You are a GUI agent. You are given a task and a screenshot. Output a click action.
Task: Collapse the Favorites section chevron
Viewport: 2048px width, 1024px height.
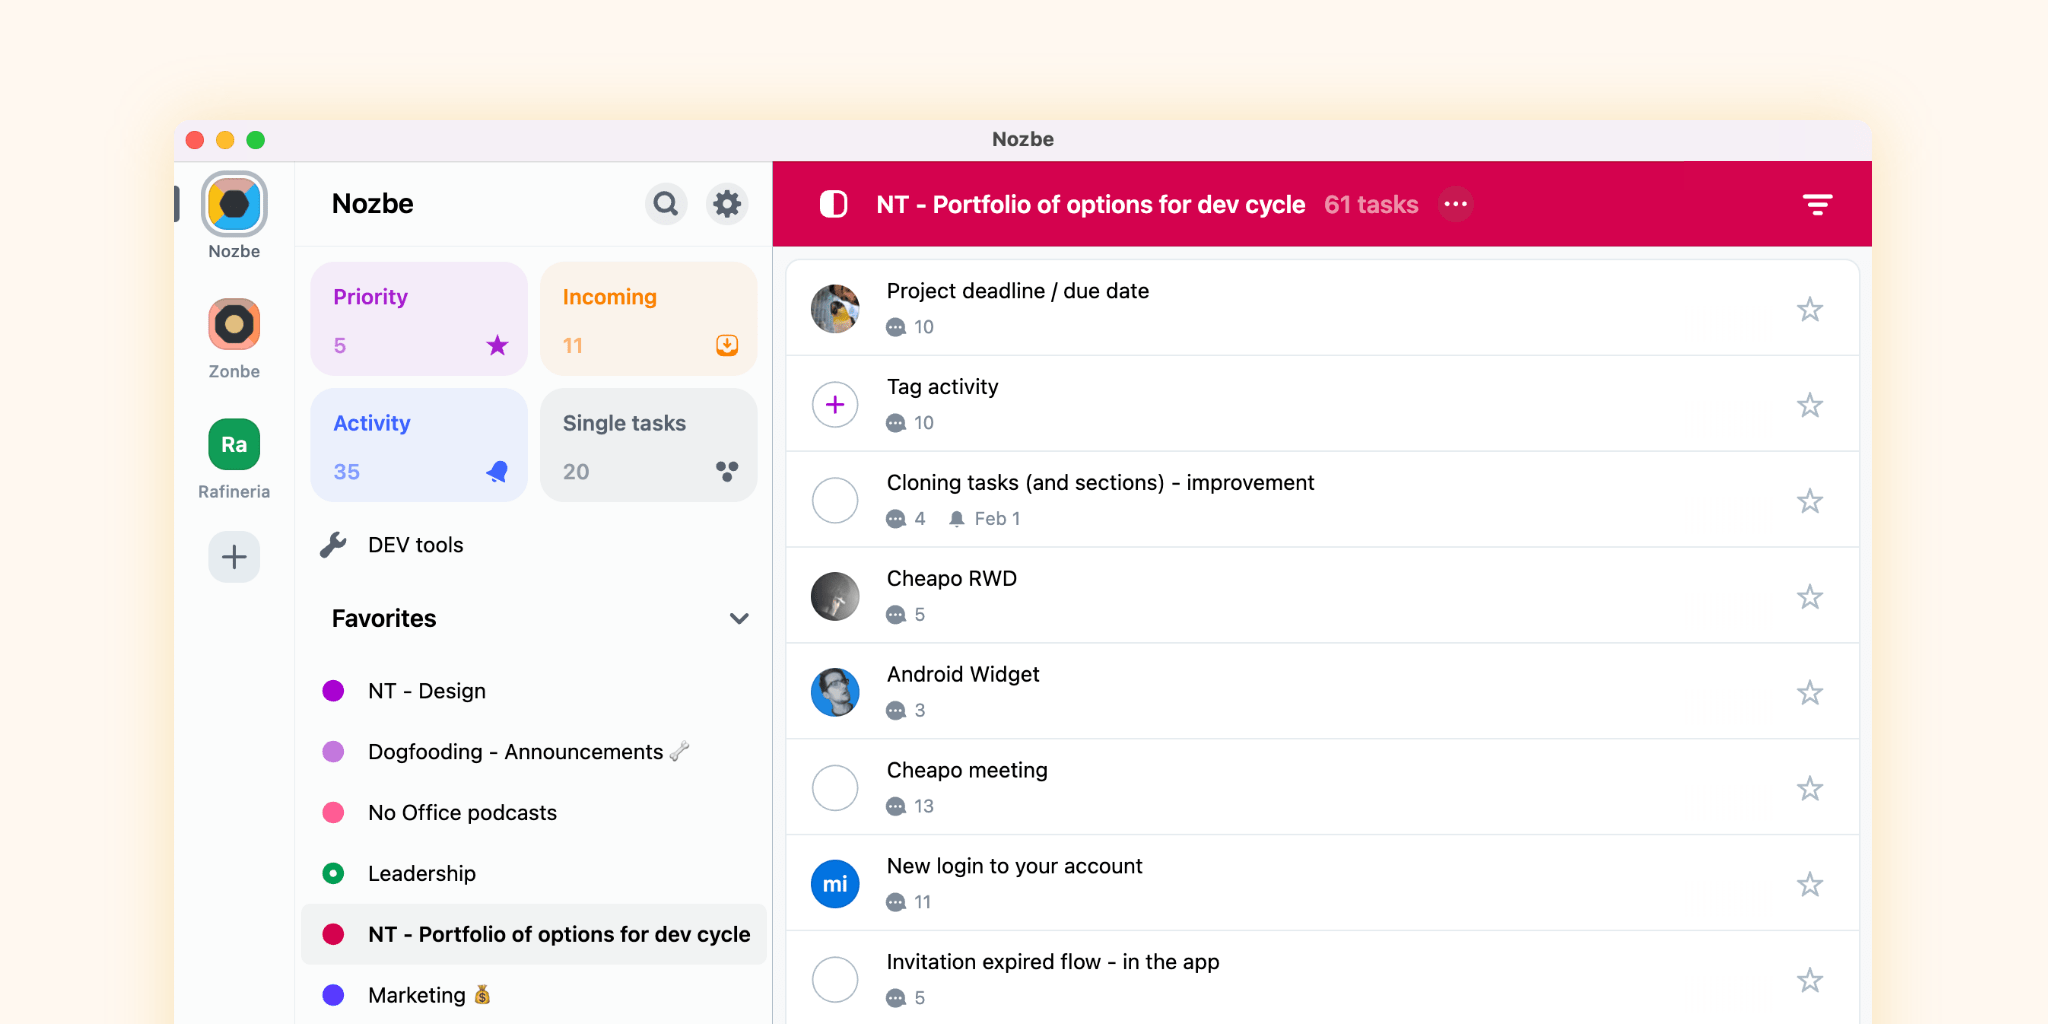click(739, 619)
